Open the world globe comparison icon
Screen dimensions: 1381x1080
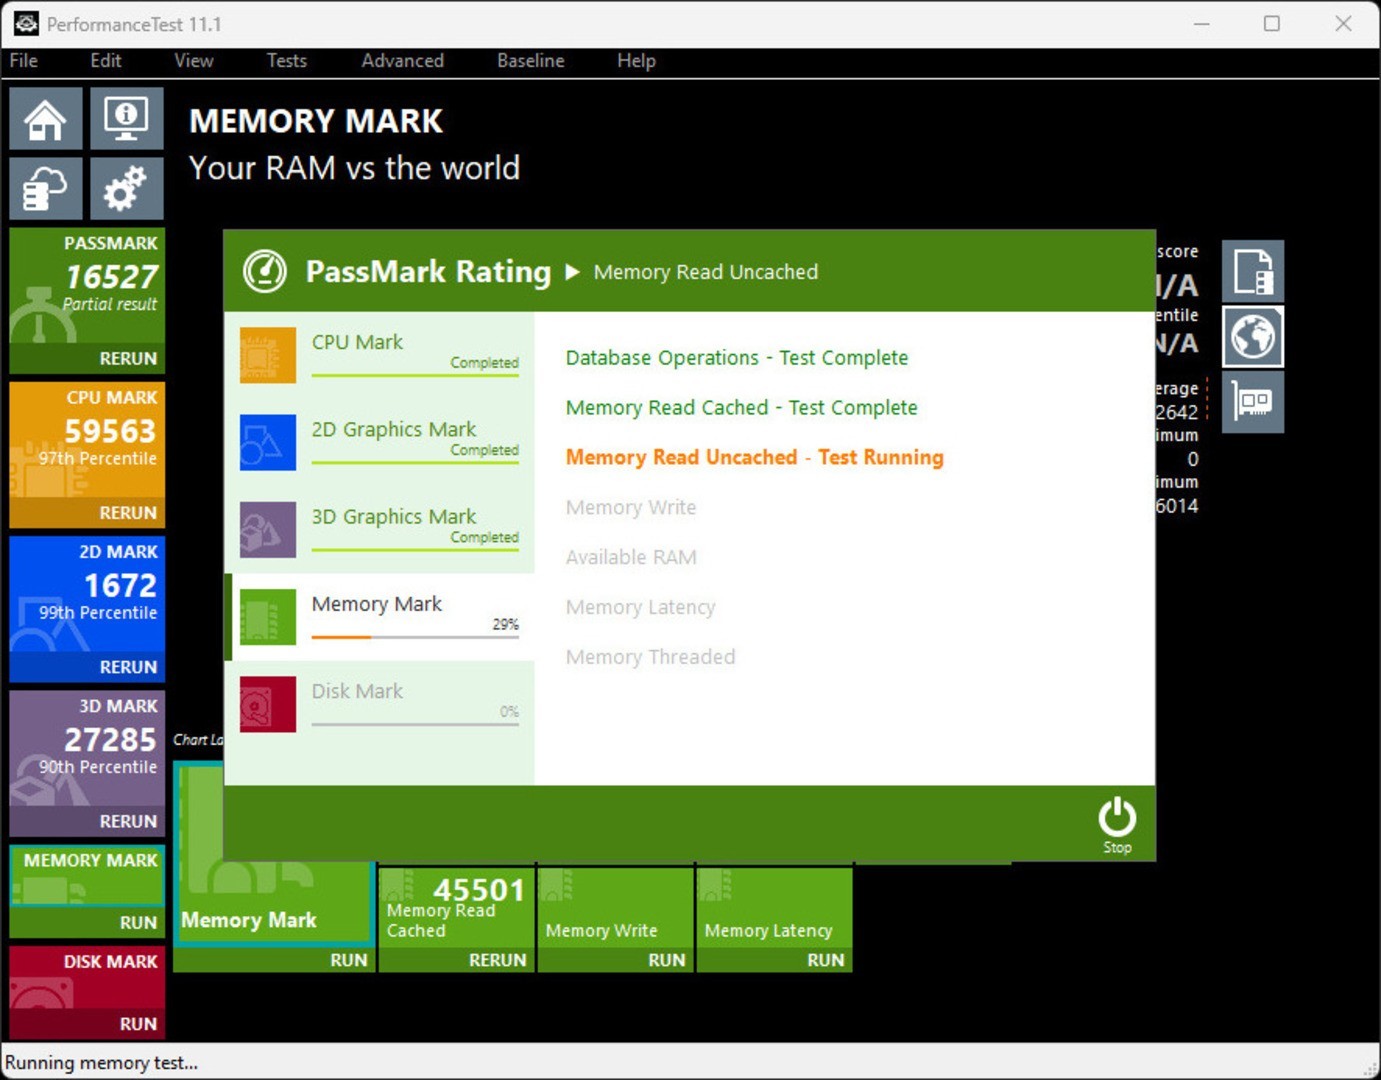tap(1253, 336)
